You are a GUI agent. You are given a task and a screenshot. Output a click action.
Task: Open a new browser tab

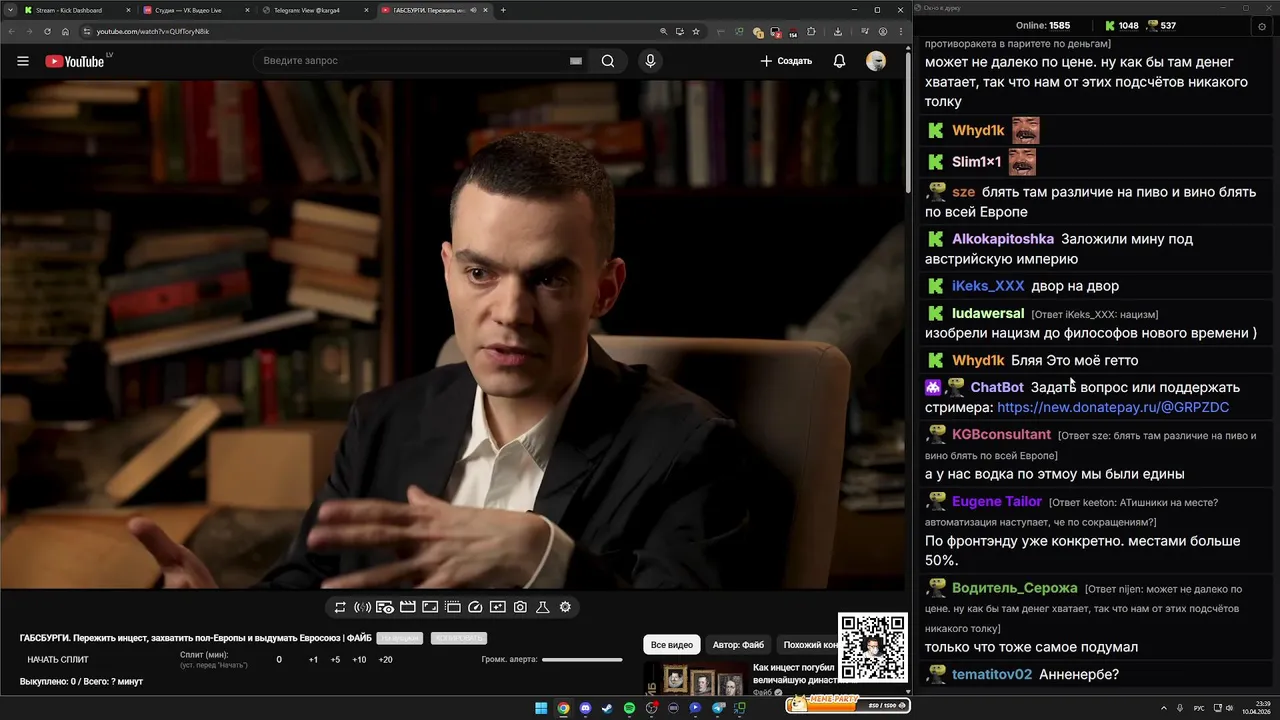[x=503, y=10]
